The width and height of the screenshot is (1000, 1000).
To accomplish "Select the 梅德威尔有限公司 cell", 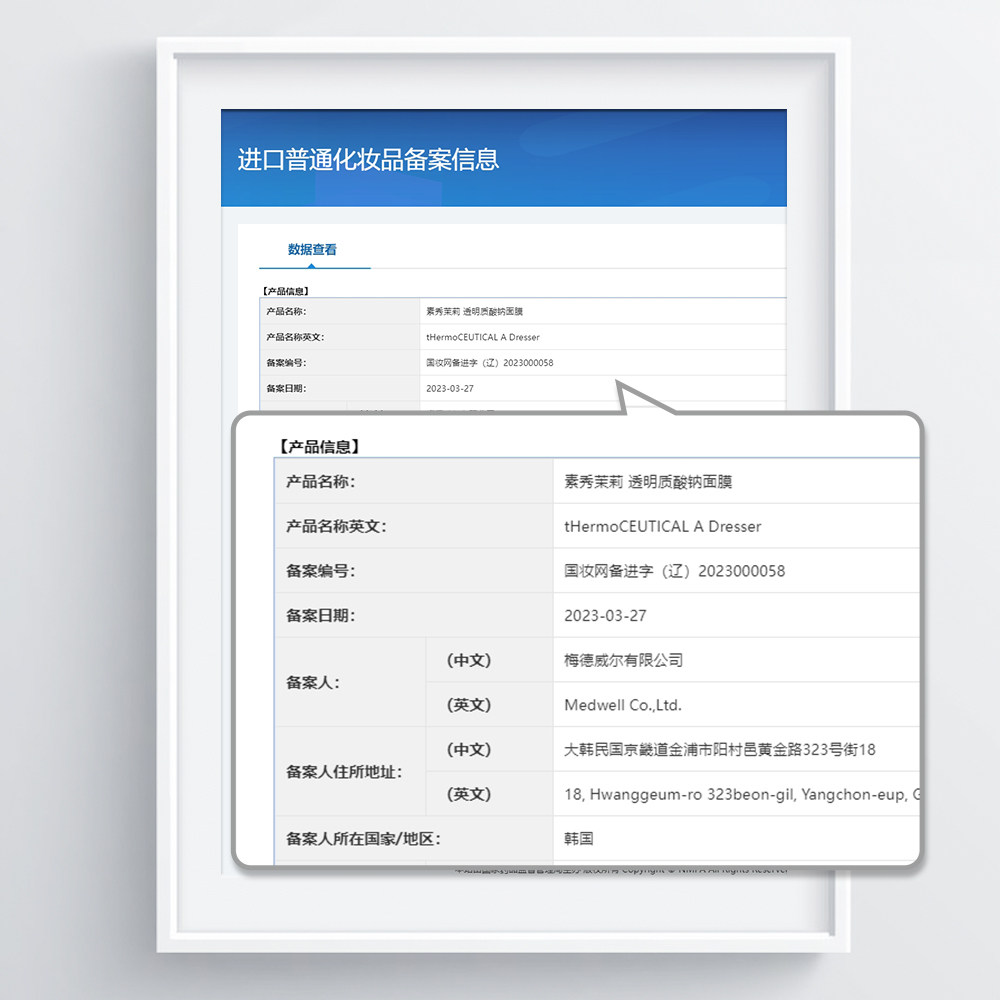I will pos(623,660).
